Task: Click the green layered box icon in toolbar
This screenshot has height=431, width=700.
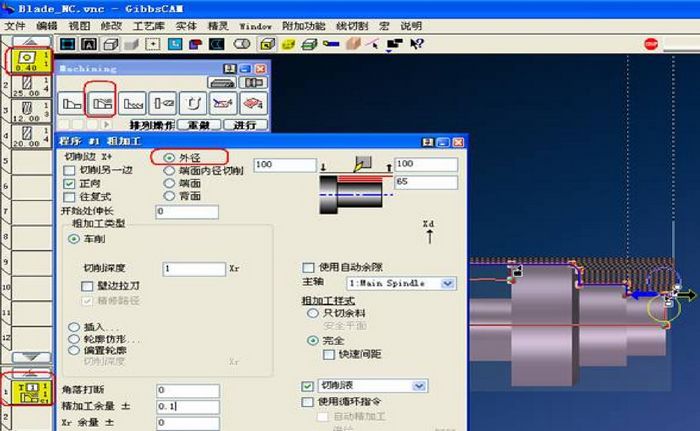Action: click(309, 44)
